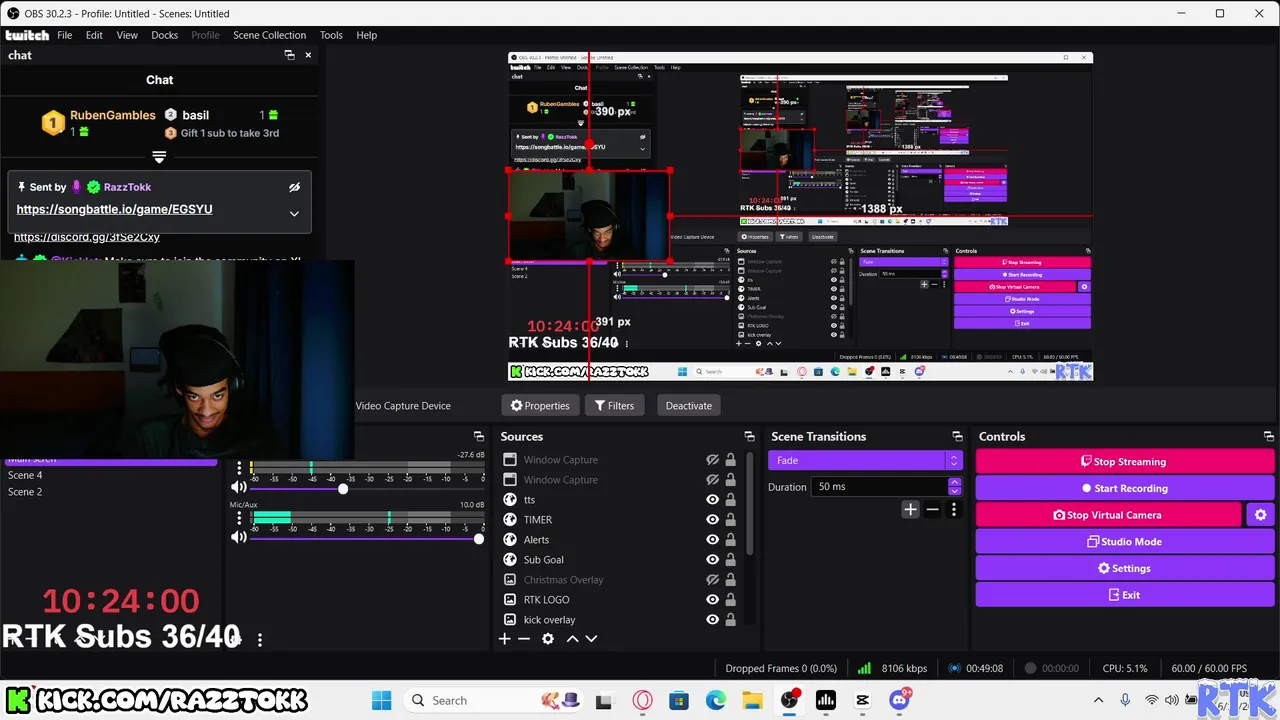Hide the kick overlay source
Image resolution: width=1280 pixels, height=720 pixels.
tap(712, 620)
